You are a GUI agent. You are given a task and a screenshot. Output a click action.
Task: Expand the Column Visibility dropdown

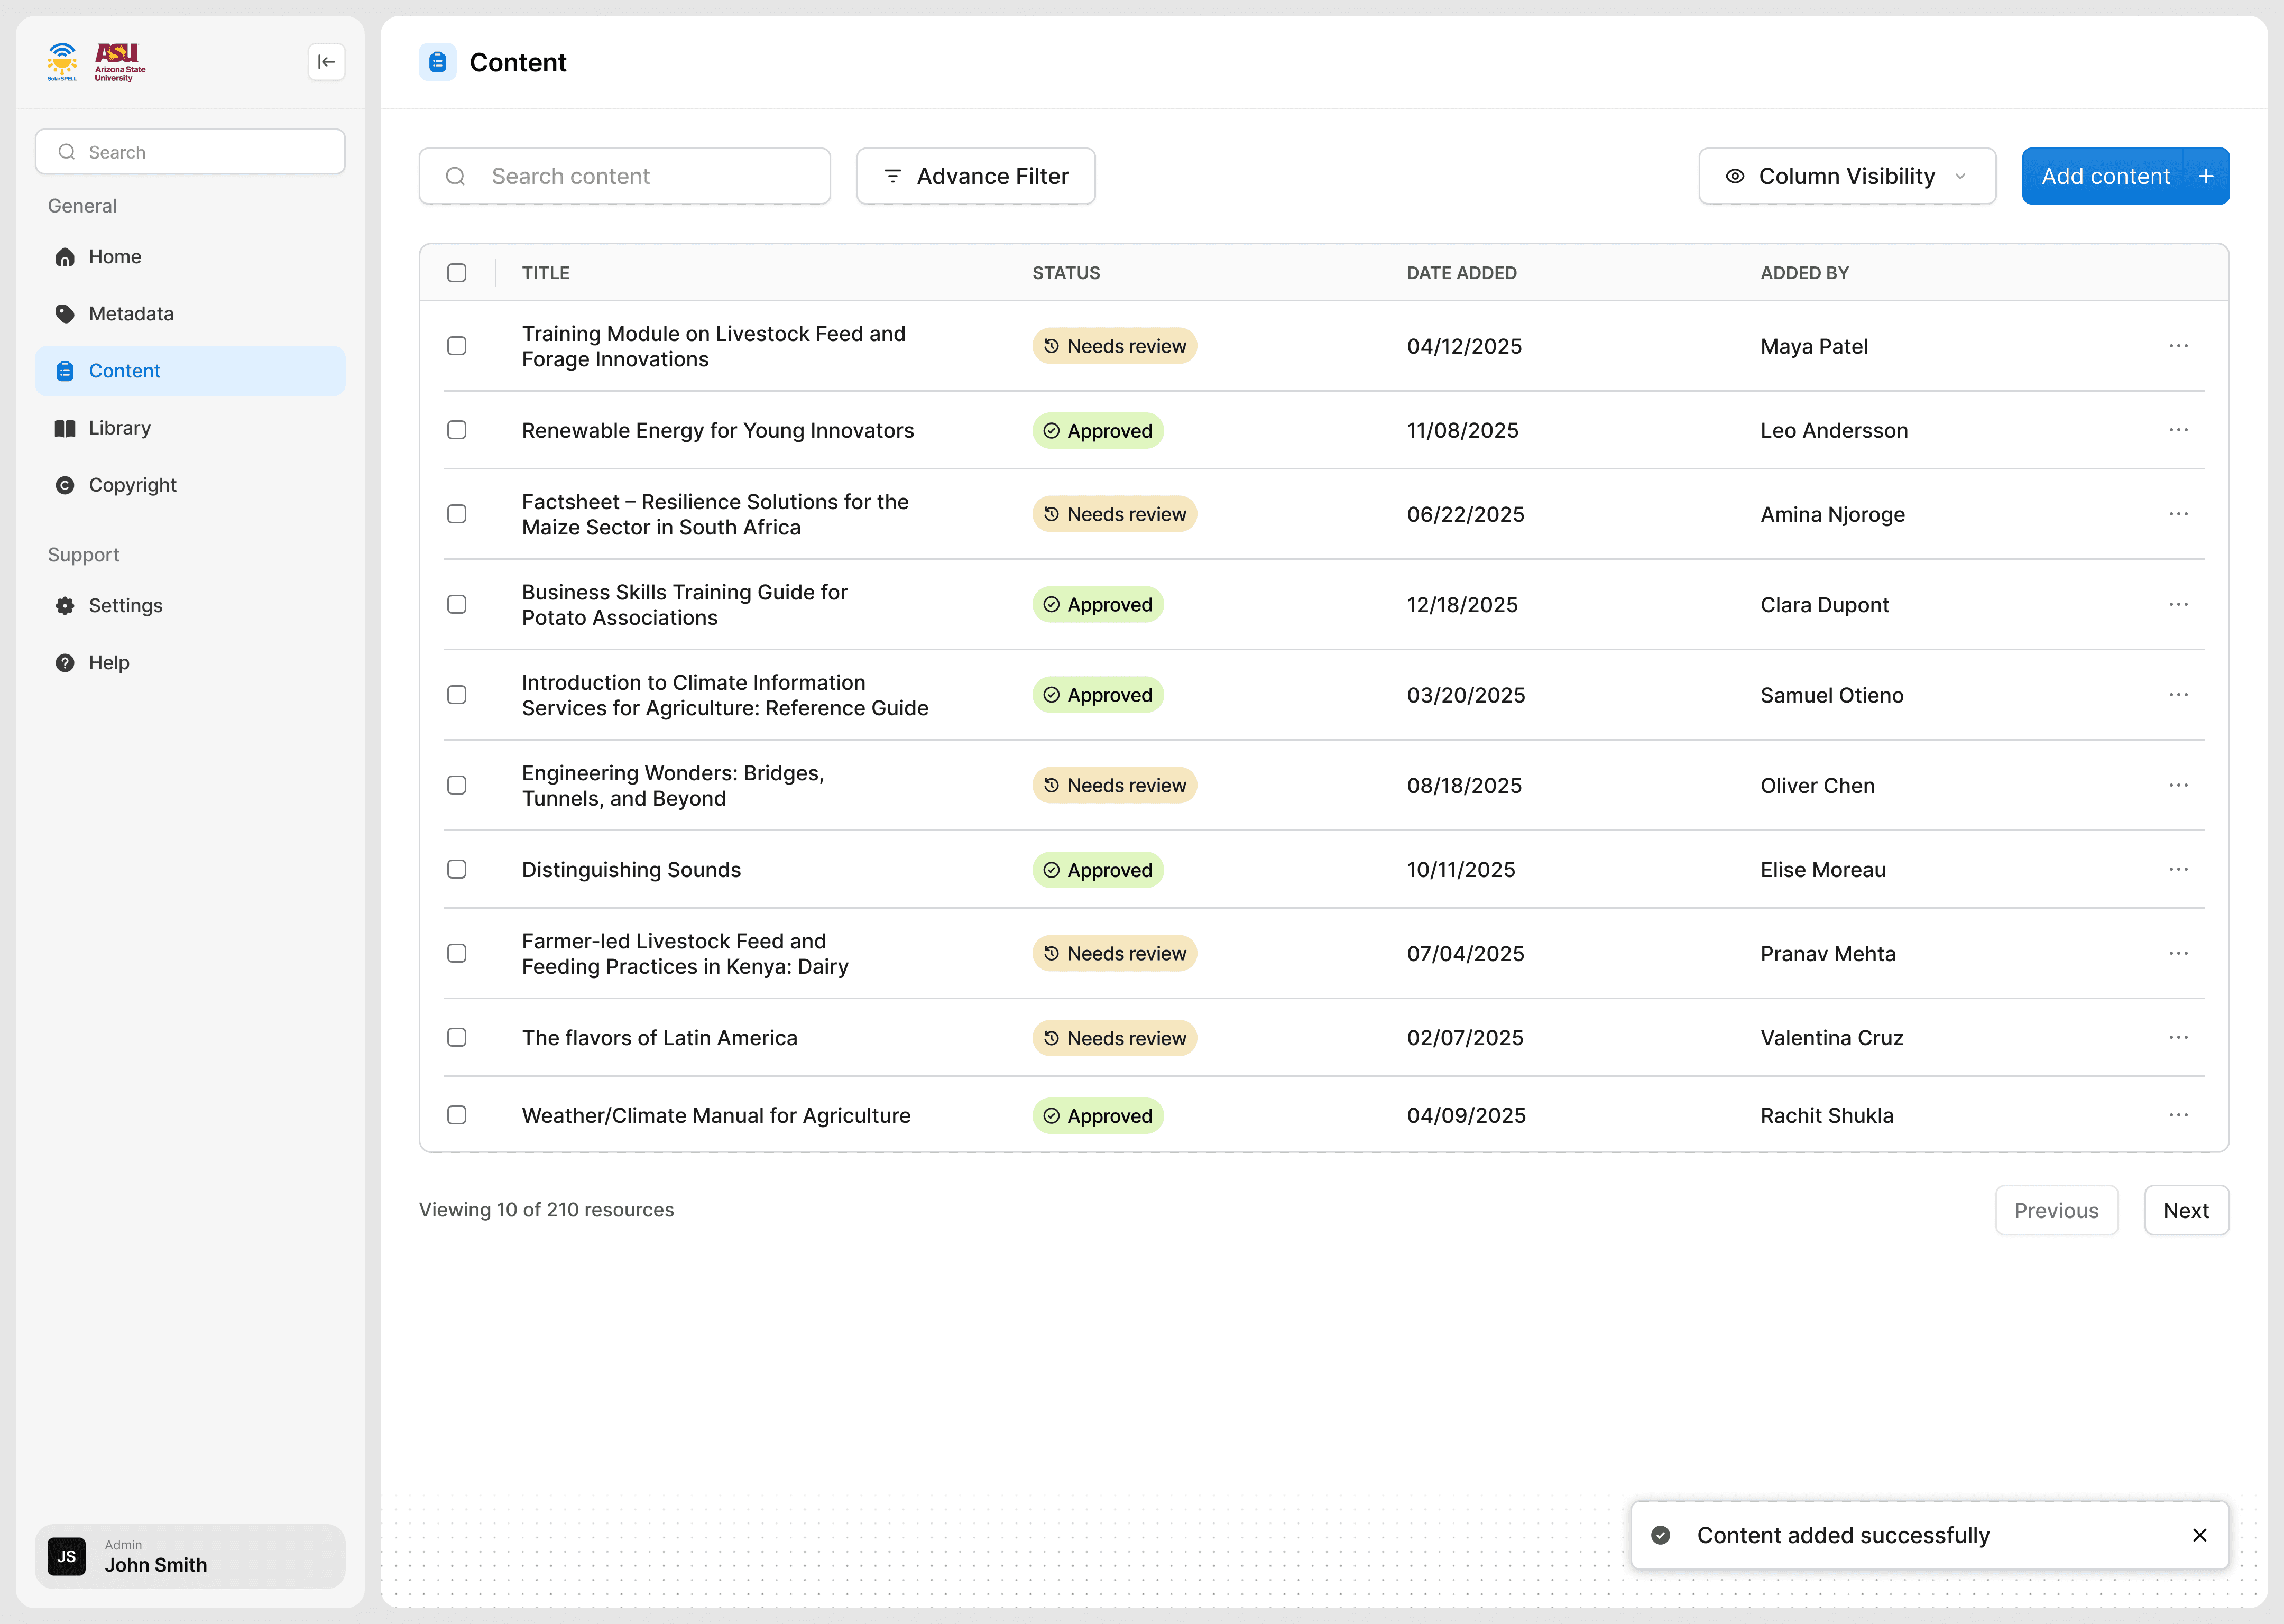point(1846,176)
